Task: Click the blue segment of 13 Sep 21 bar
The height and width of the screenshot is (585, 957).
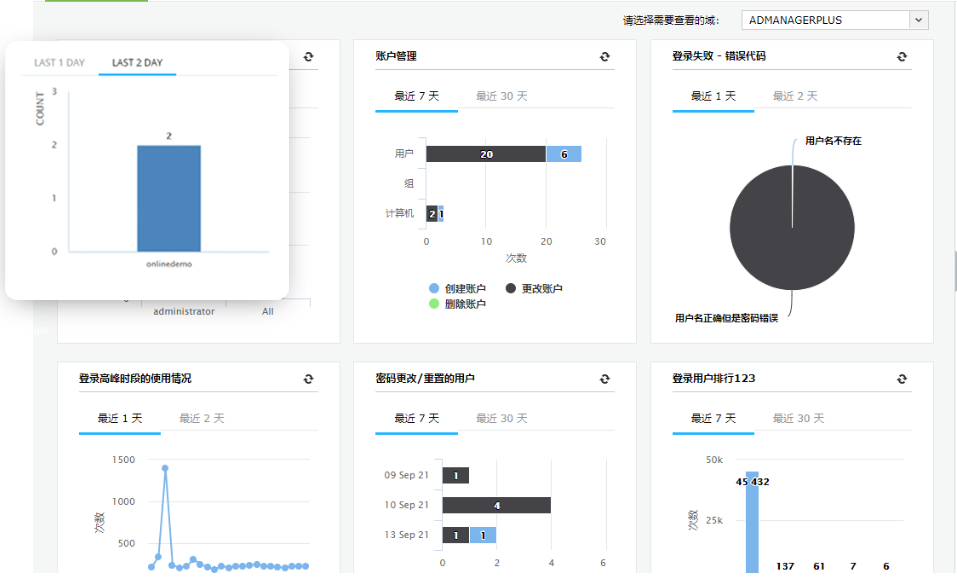Action: [x=483, y=535]
